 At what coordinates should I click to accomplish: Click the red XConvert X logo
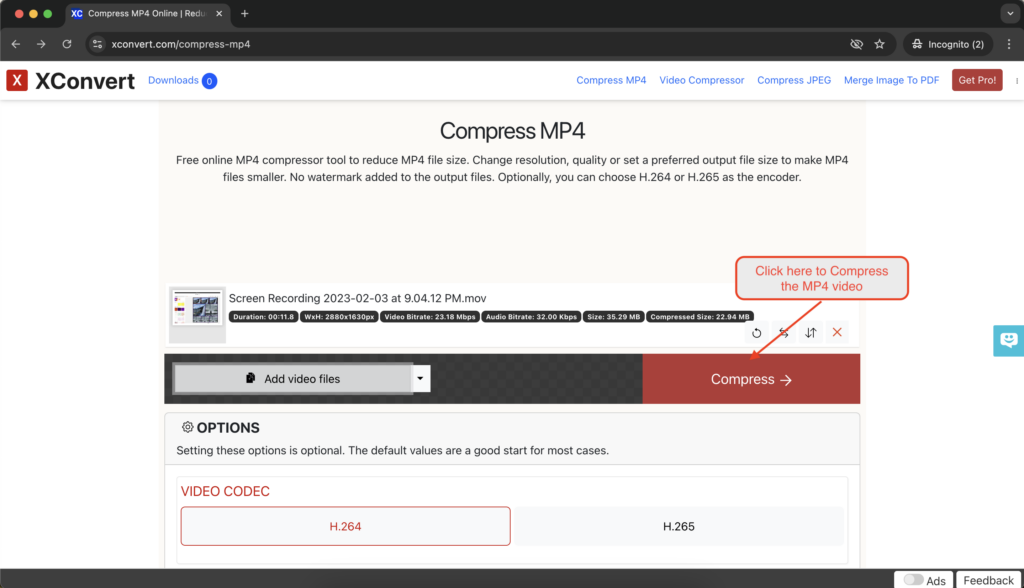tap(17, 80)
